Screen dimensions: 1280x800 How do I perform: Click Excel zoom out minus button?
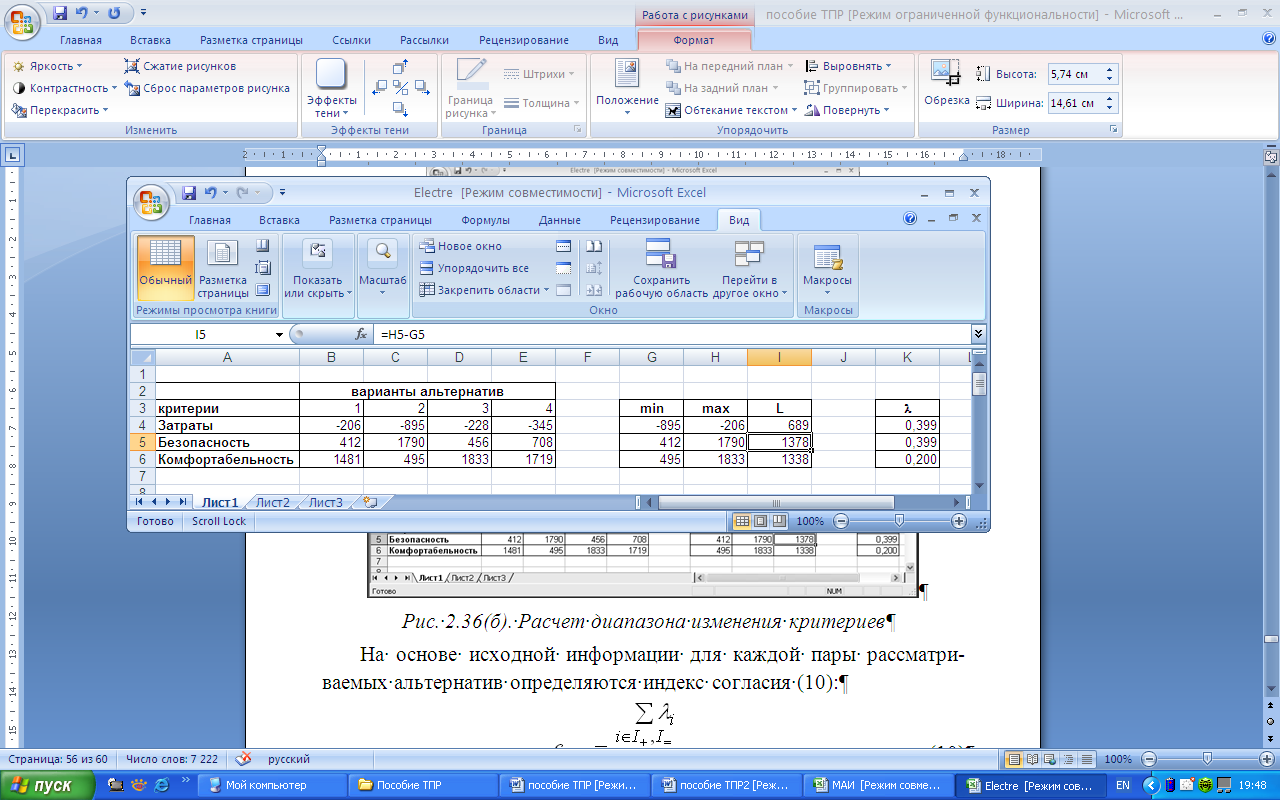(x=841, y=521)
